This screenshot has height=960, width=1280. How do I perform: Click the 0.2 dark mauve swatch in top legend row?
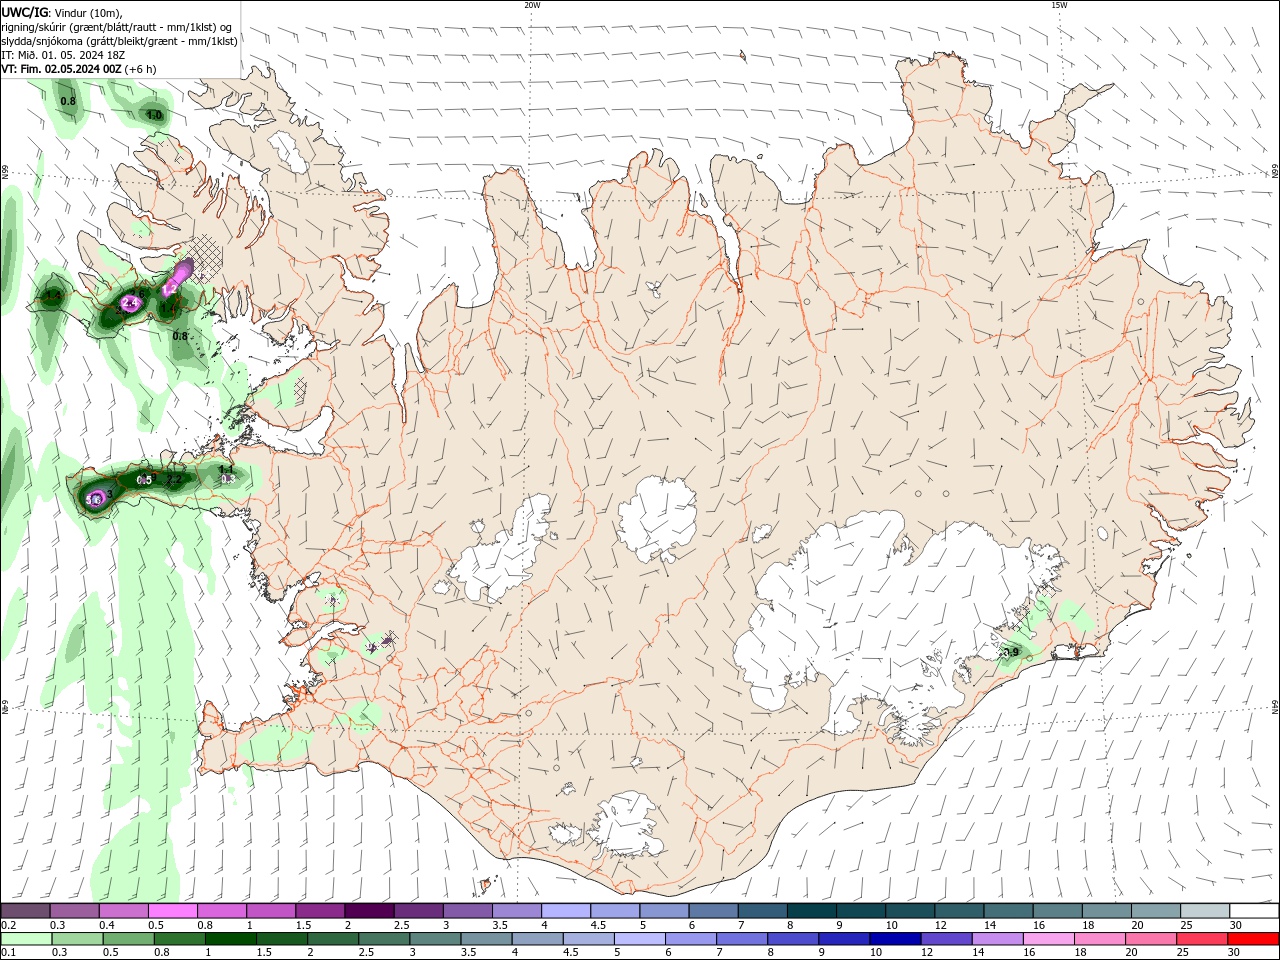pyautogui.click(x=25, y=911)
